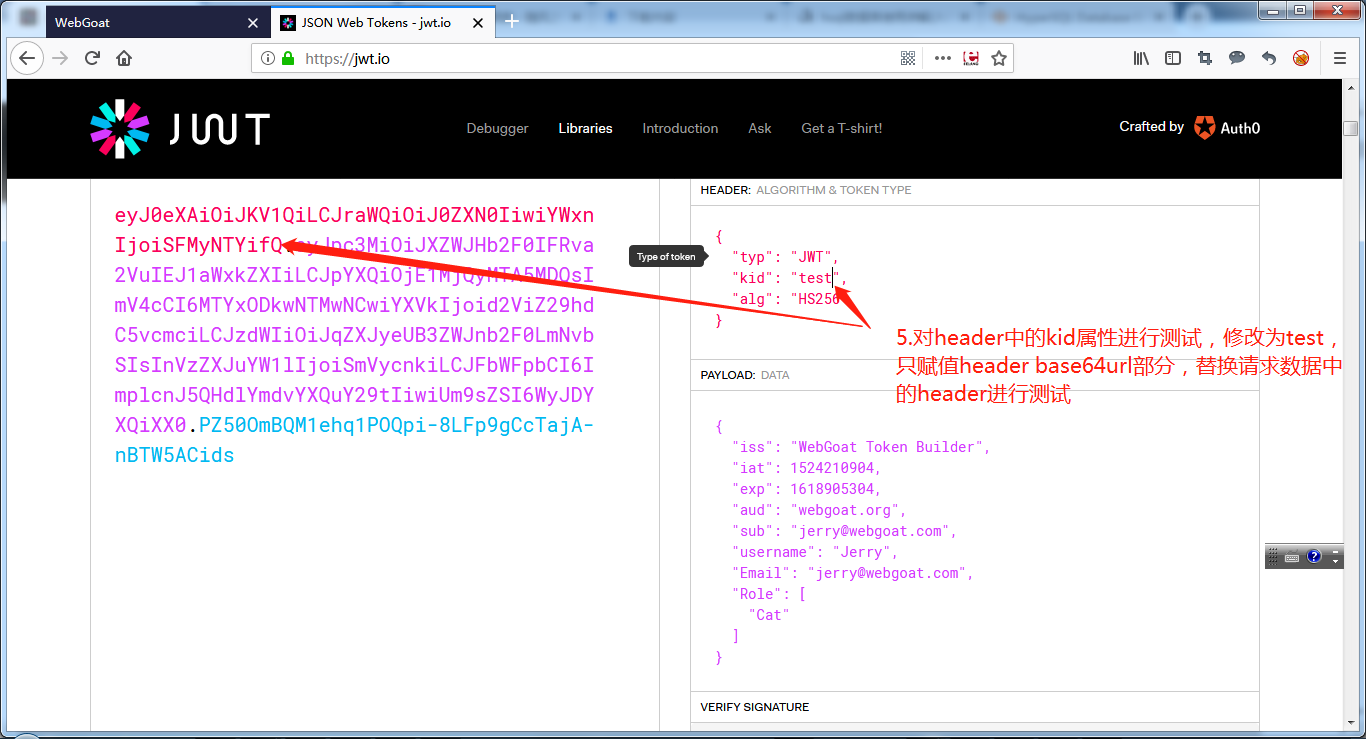Close the WebGoat tab

[252, 22]
